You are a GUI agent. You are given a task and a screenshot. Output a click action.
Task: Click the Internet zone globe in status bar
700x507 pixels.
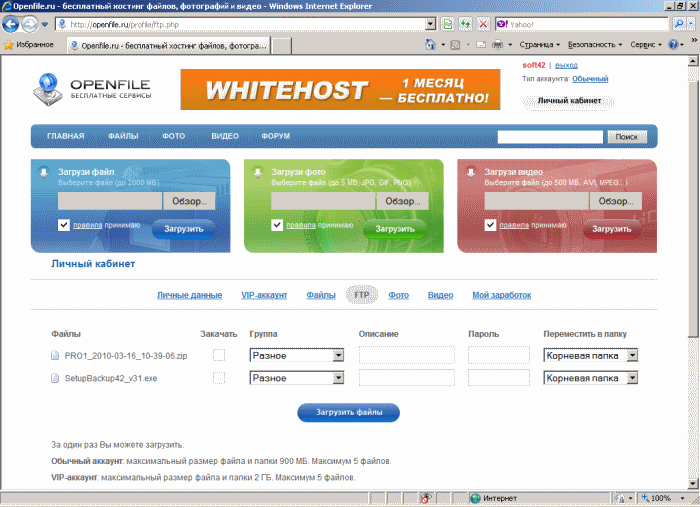(x=475, y=498)
